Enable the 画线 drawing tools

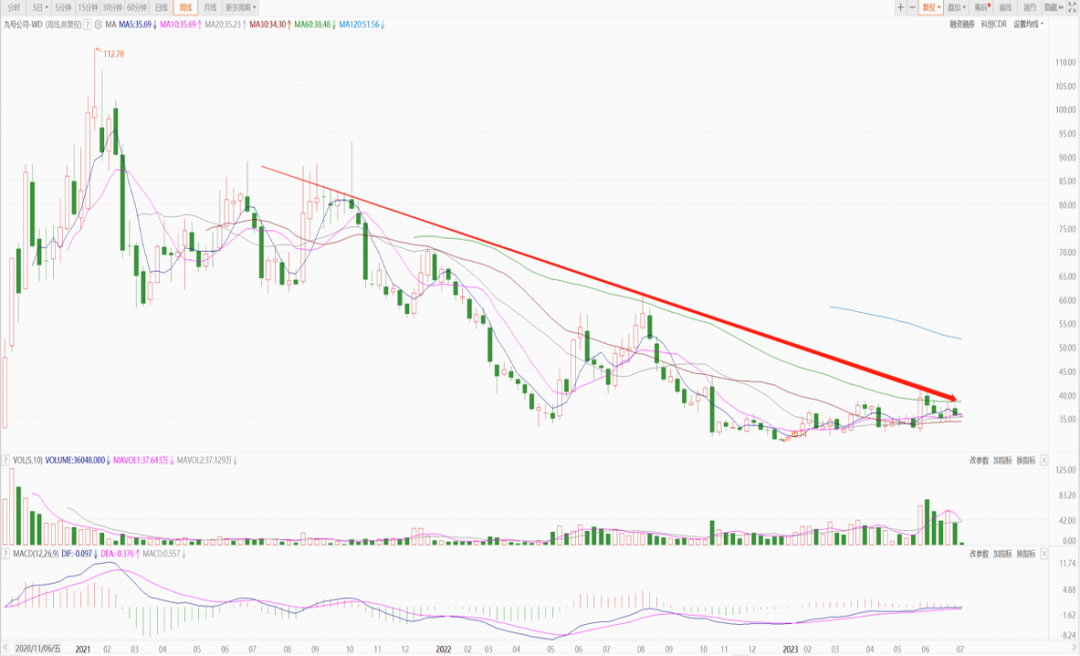click(1006, 8)
